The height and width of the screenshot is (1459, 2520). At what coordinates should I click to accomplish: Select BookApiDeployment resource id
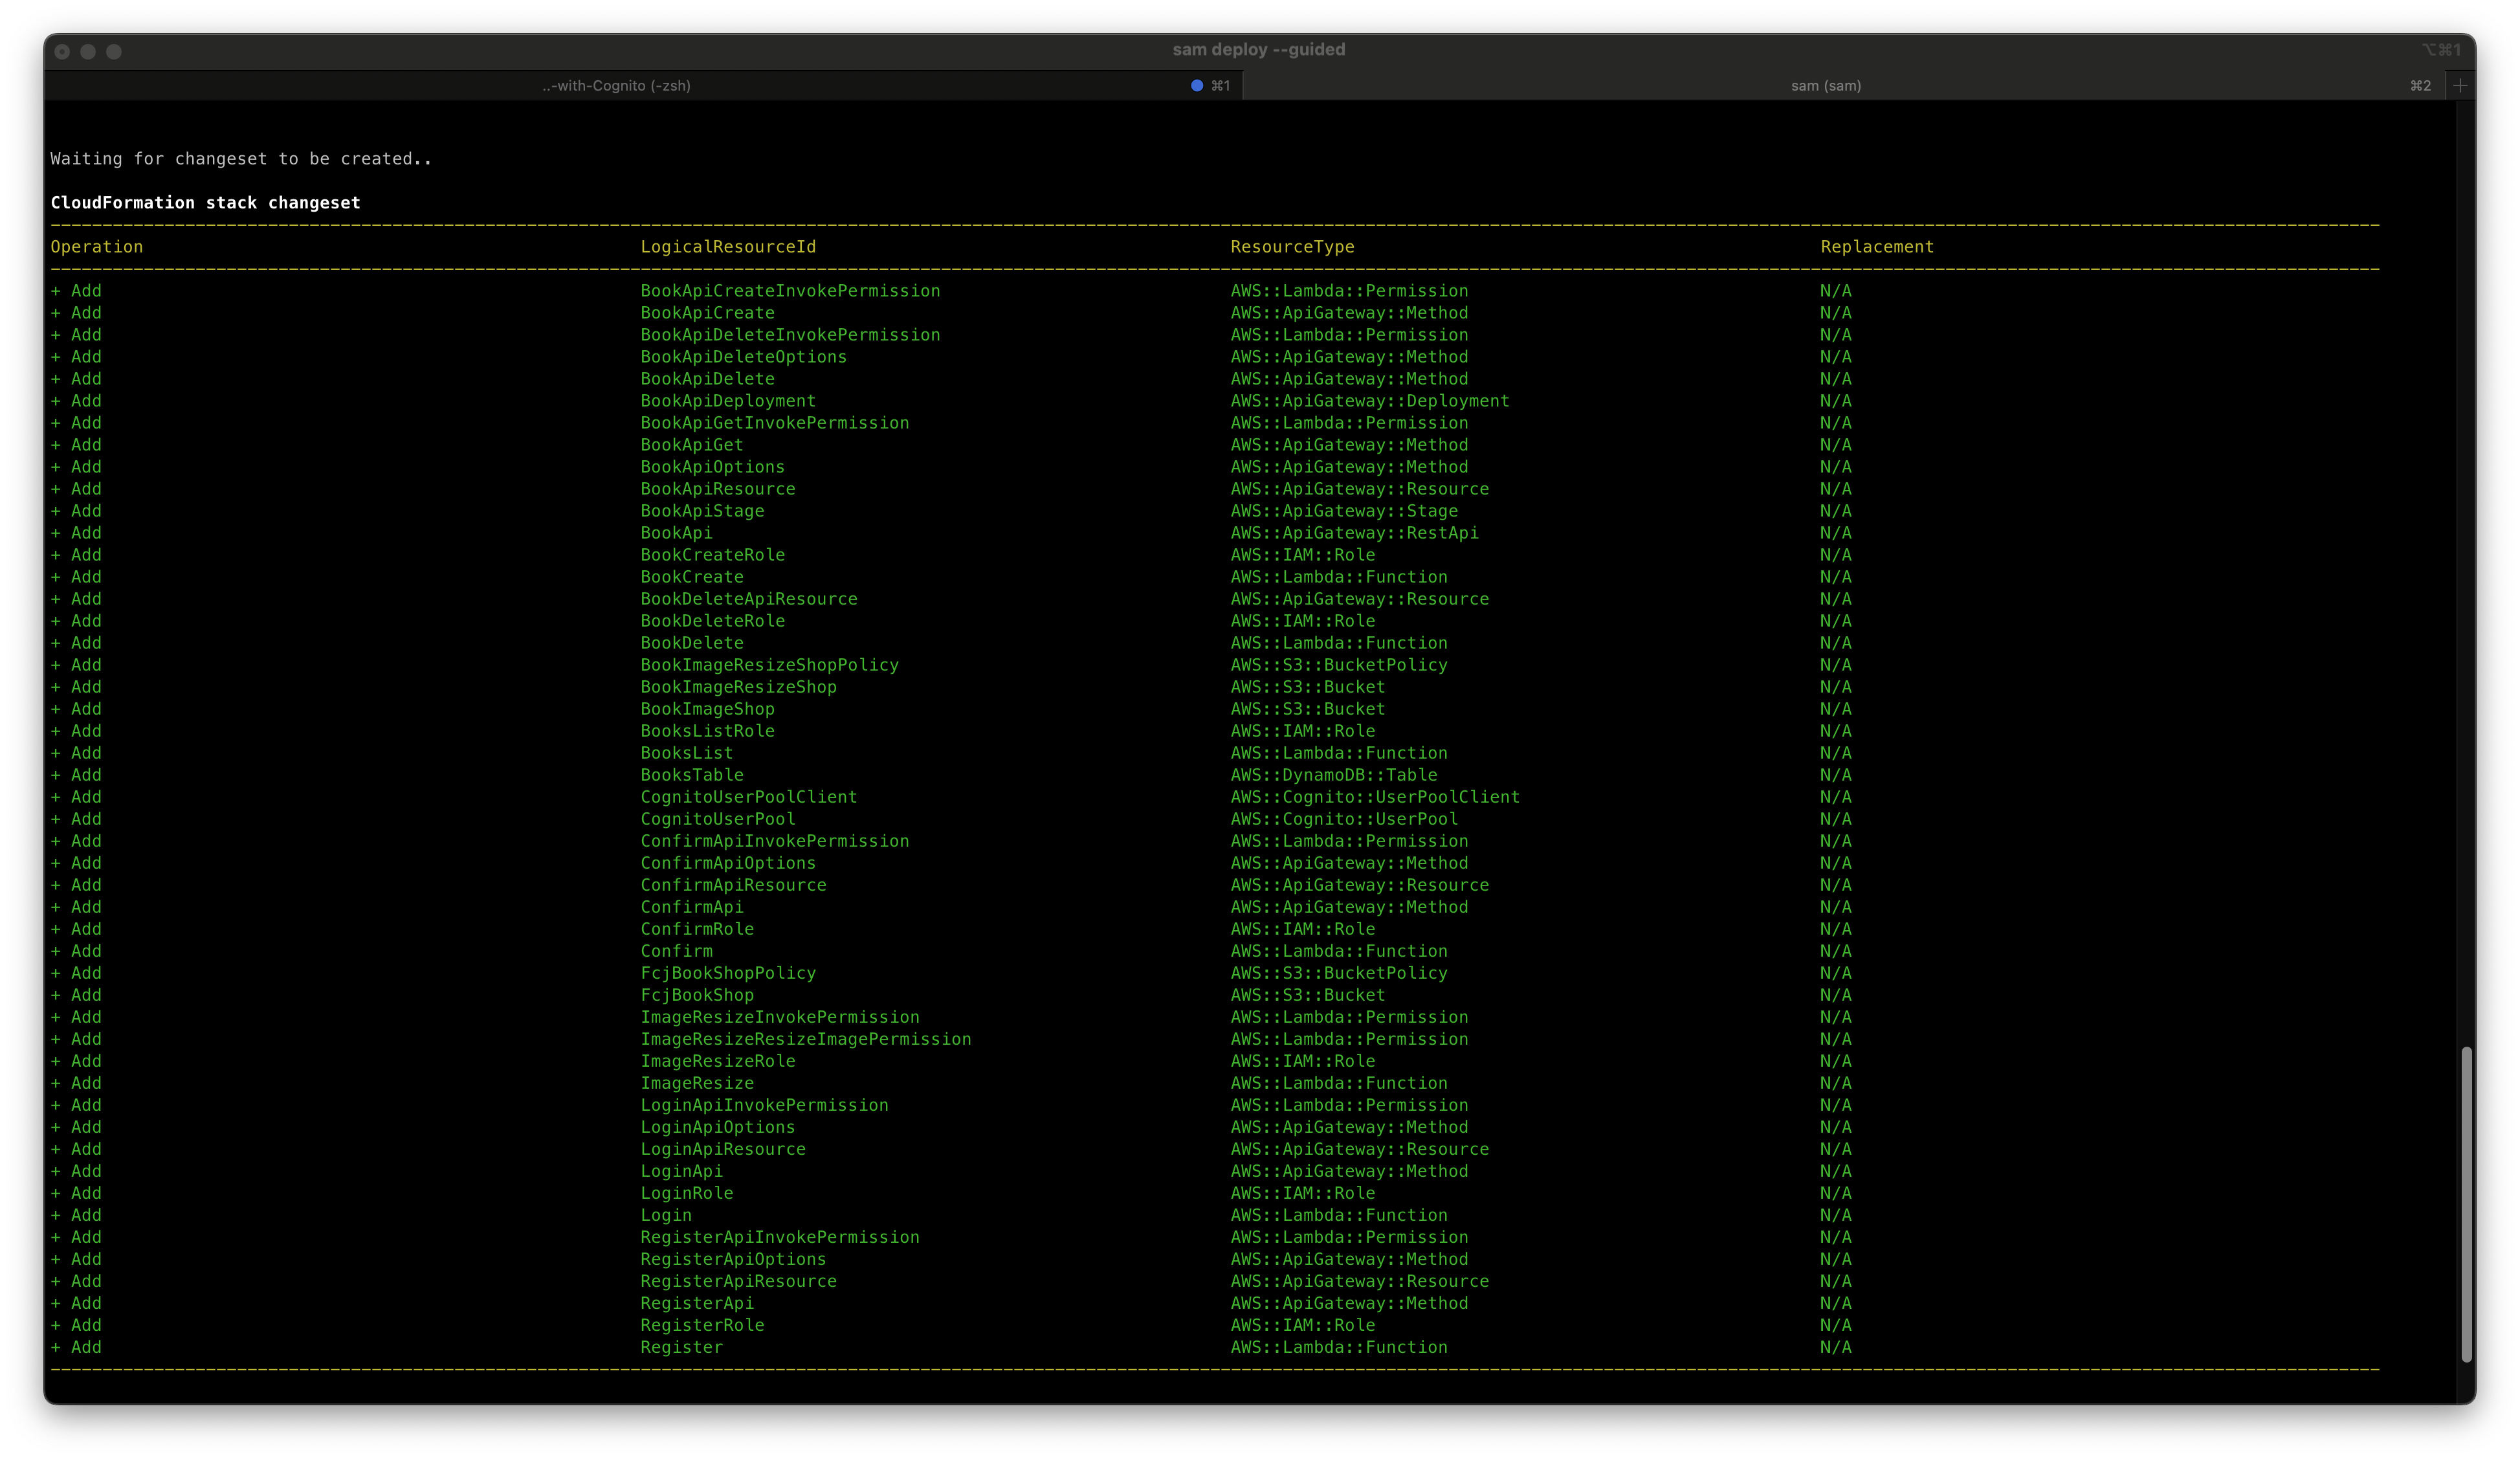click(x=728, y=401)
